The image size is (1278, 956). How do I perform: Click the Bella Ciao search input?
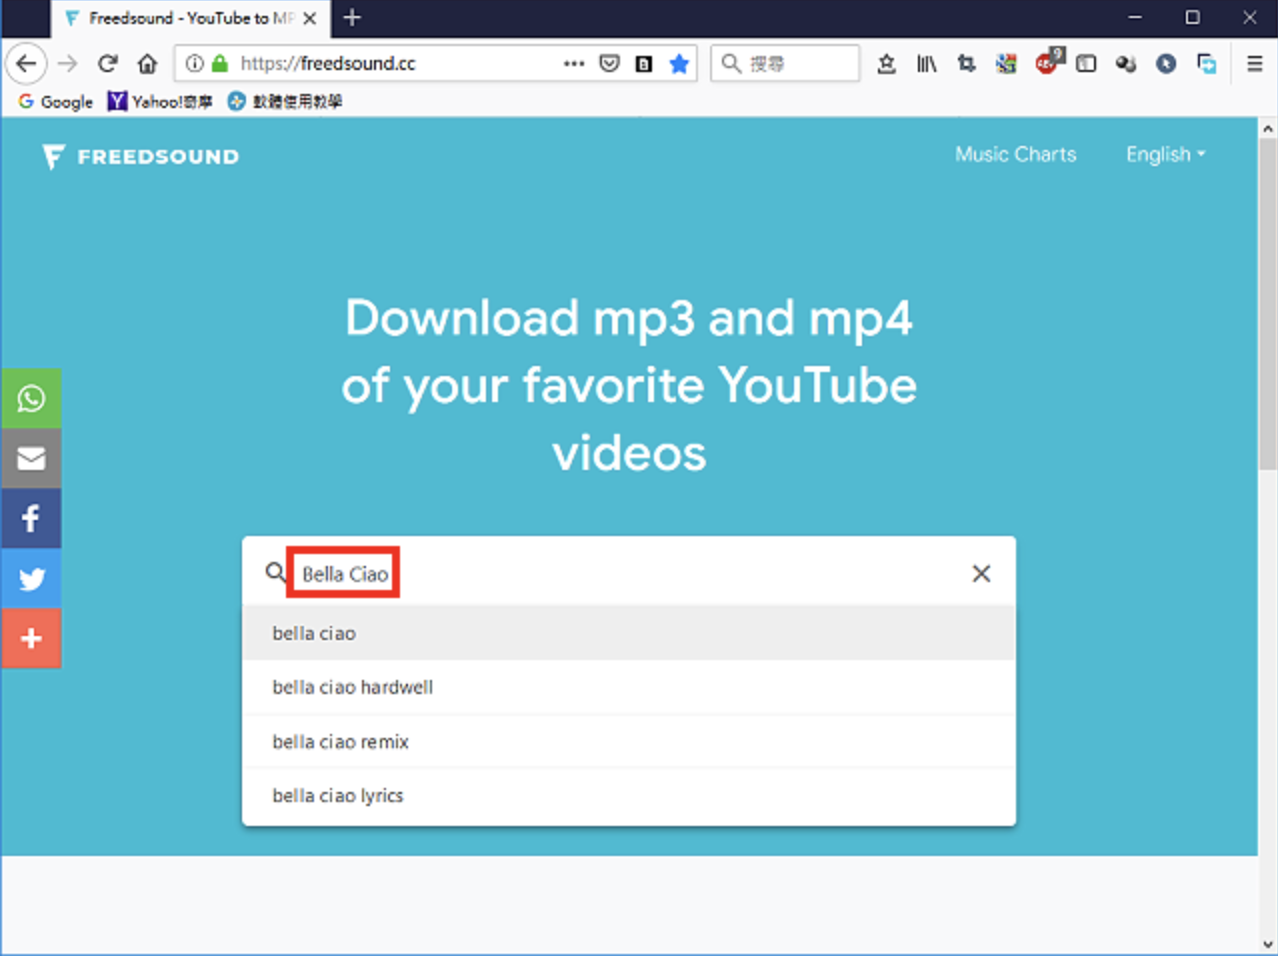pos(630,573)
